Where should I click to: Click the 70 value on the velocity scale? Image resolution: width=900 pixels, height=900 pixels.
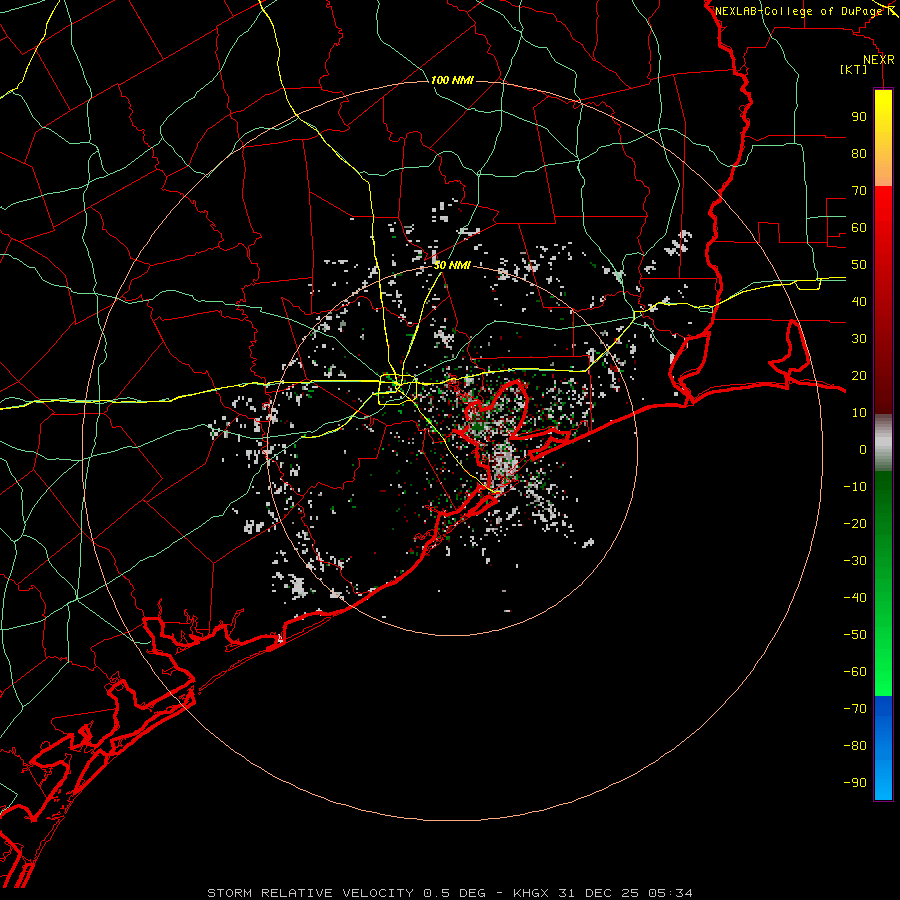[859, 191]
